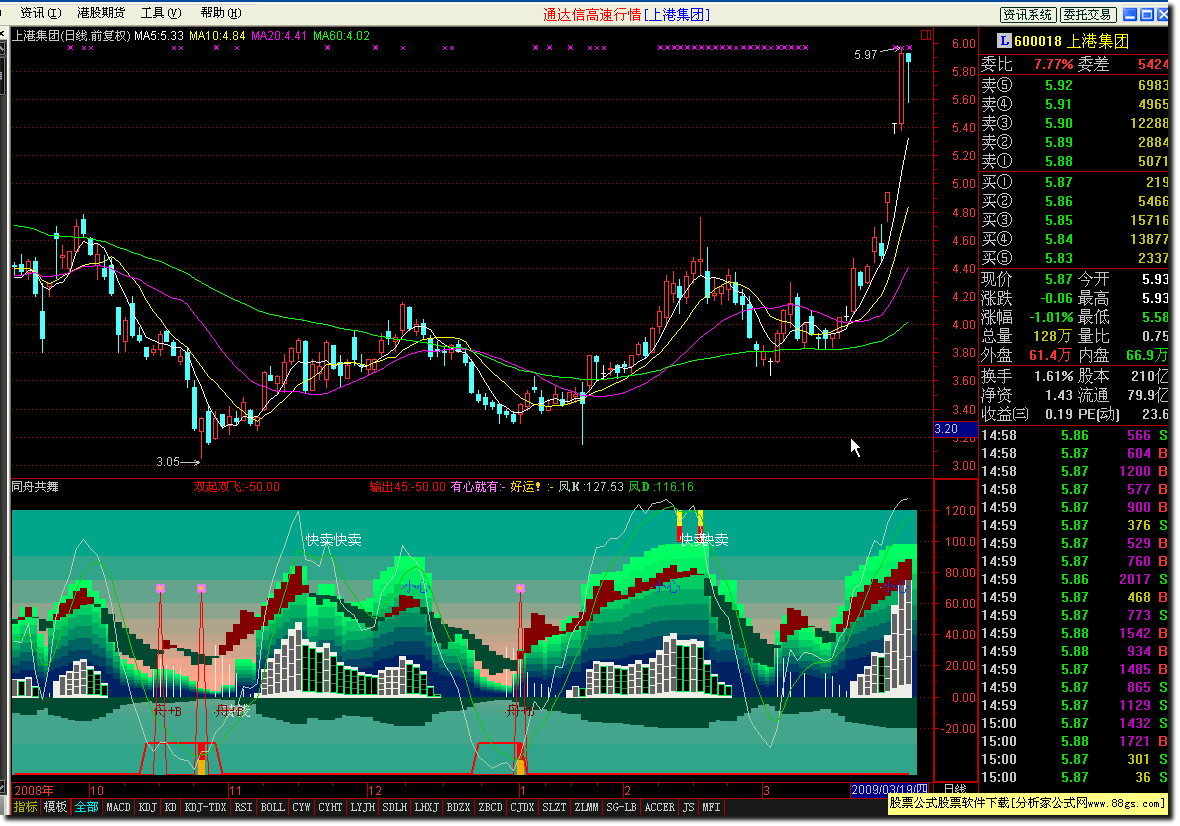Screen dimensions: 1180x826
Task: Select the ACCER indicator tab
Action: coord(660,807)
